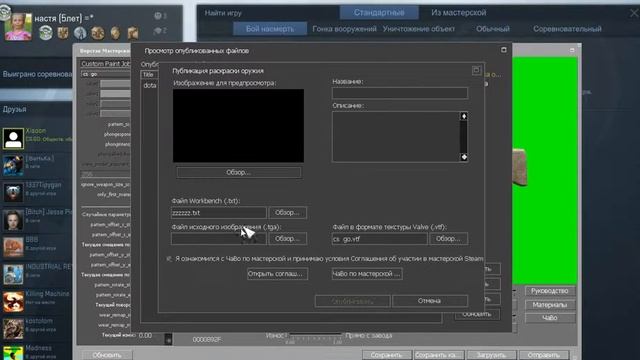The image size is (640, 360).
Task: Browse for preview image with Обзор
Action: pyautogui.click(x=239, y=173)
